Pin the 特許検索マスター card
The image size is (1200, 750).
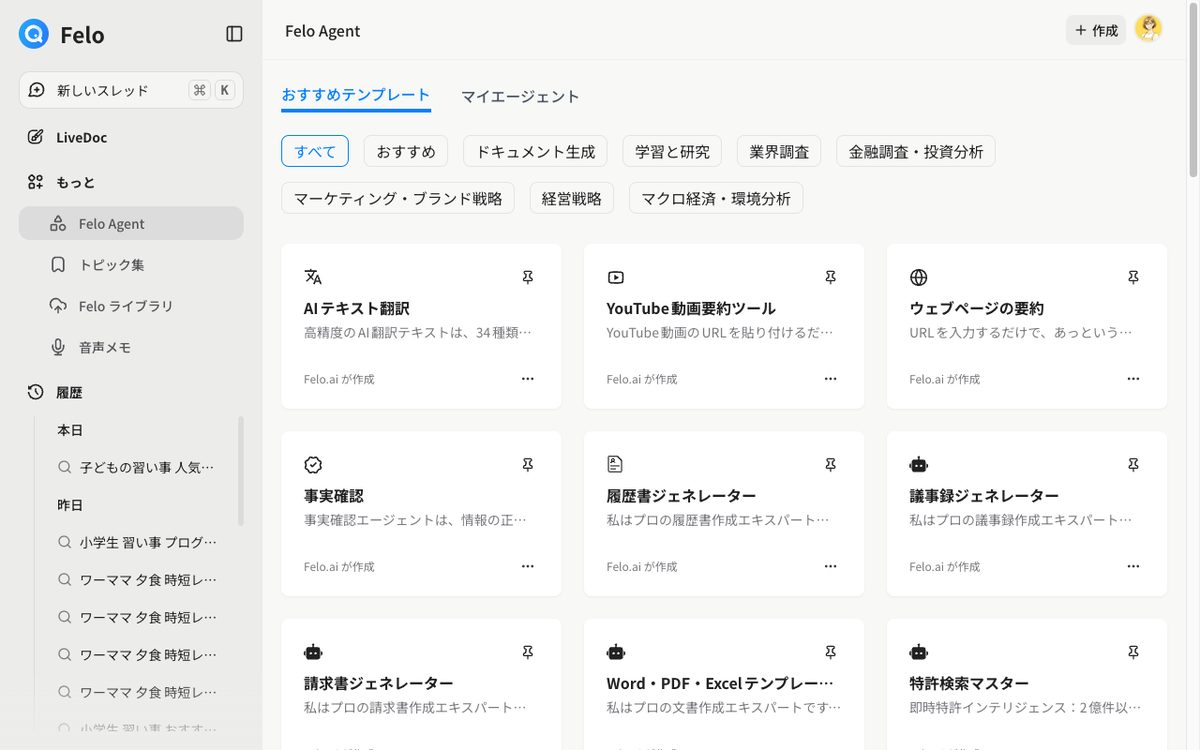(1133, 652)
